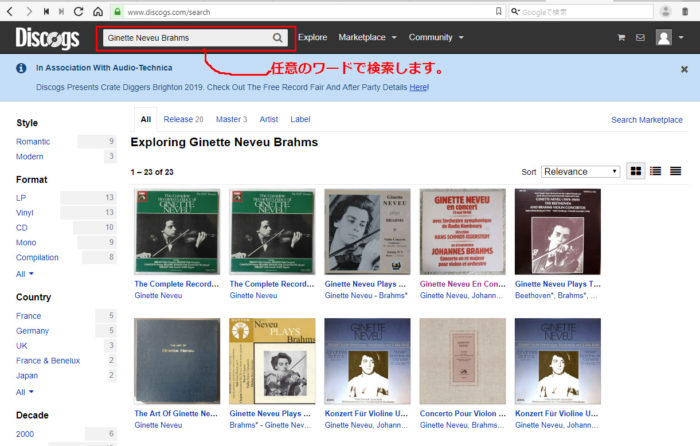The image size is (700, 446).
Task: Click the Search Marketplace link
Action: point(647,120)
